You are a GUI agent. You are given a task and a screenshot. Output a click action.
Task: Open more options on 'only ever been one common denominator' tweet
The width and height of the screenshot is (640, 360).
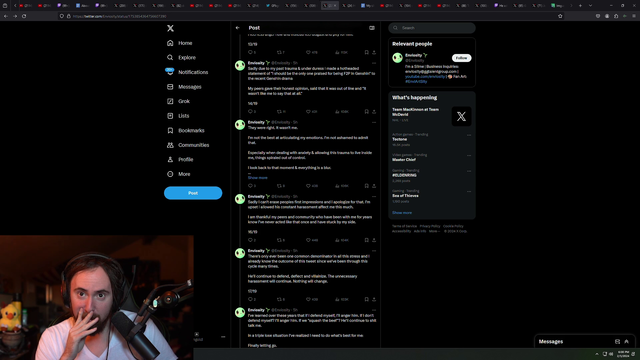374,251
